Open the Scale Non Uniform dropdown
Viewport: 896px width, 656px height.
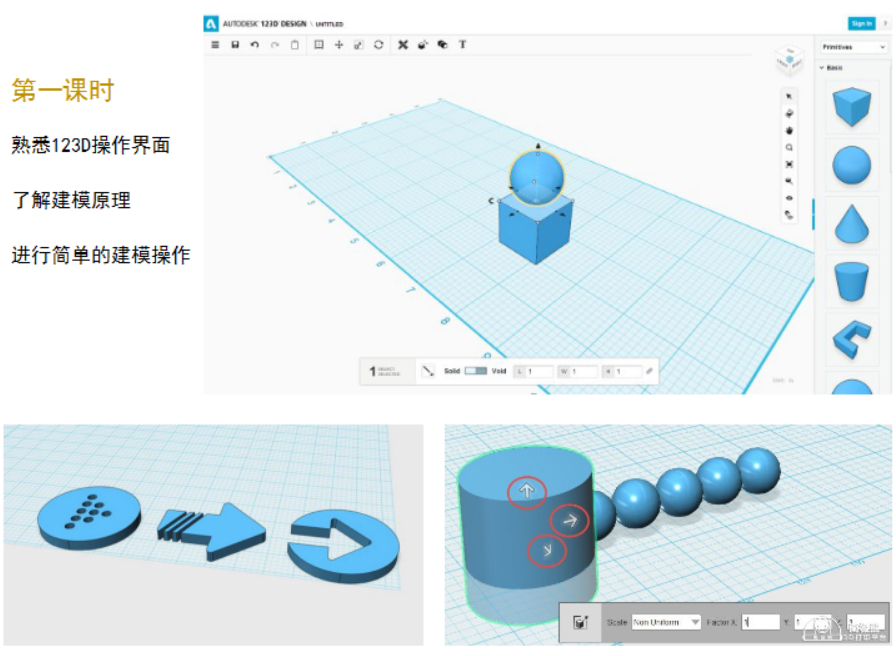pos(668,622)
